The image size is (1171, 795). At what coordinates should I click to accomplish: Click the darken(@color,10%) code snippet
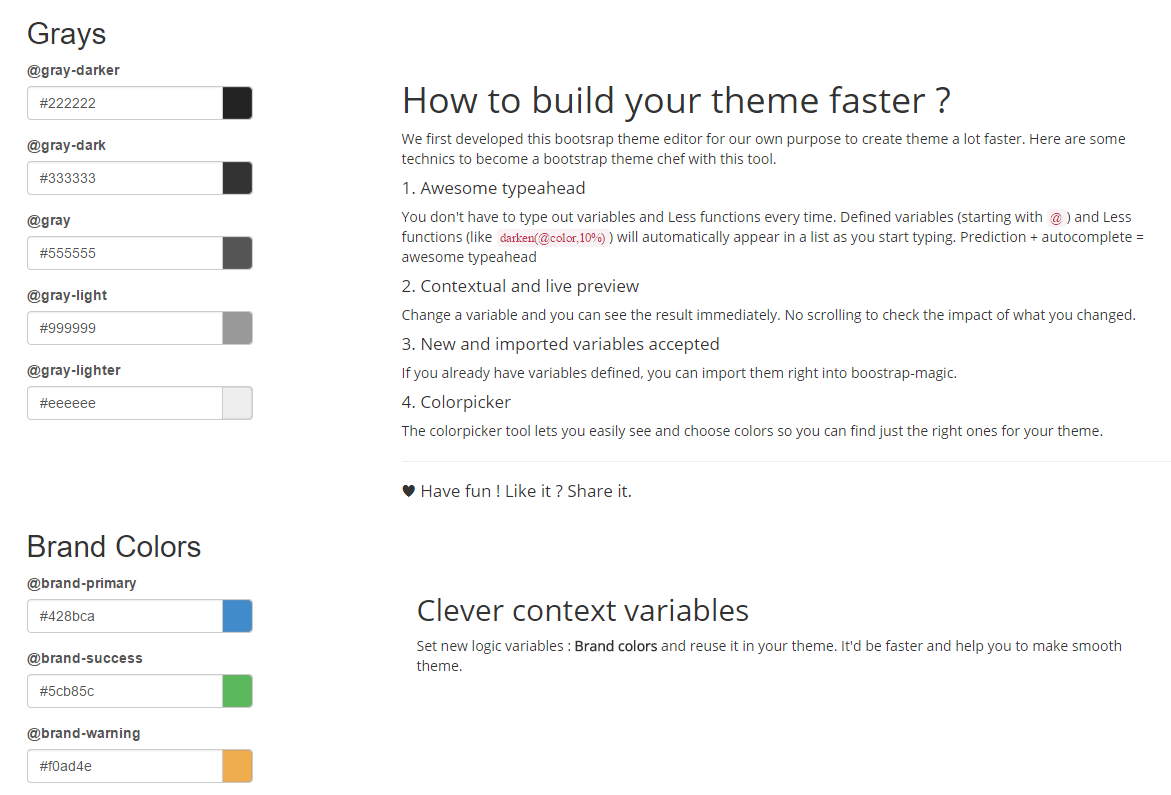[x=553, y=238]
